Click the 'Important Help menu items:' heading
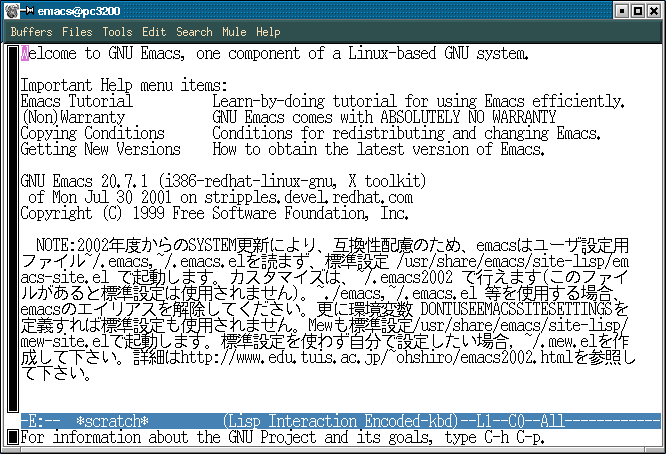The image size is (666, 454). [x=124, y=85]
